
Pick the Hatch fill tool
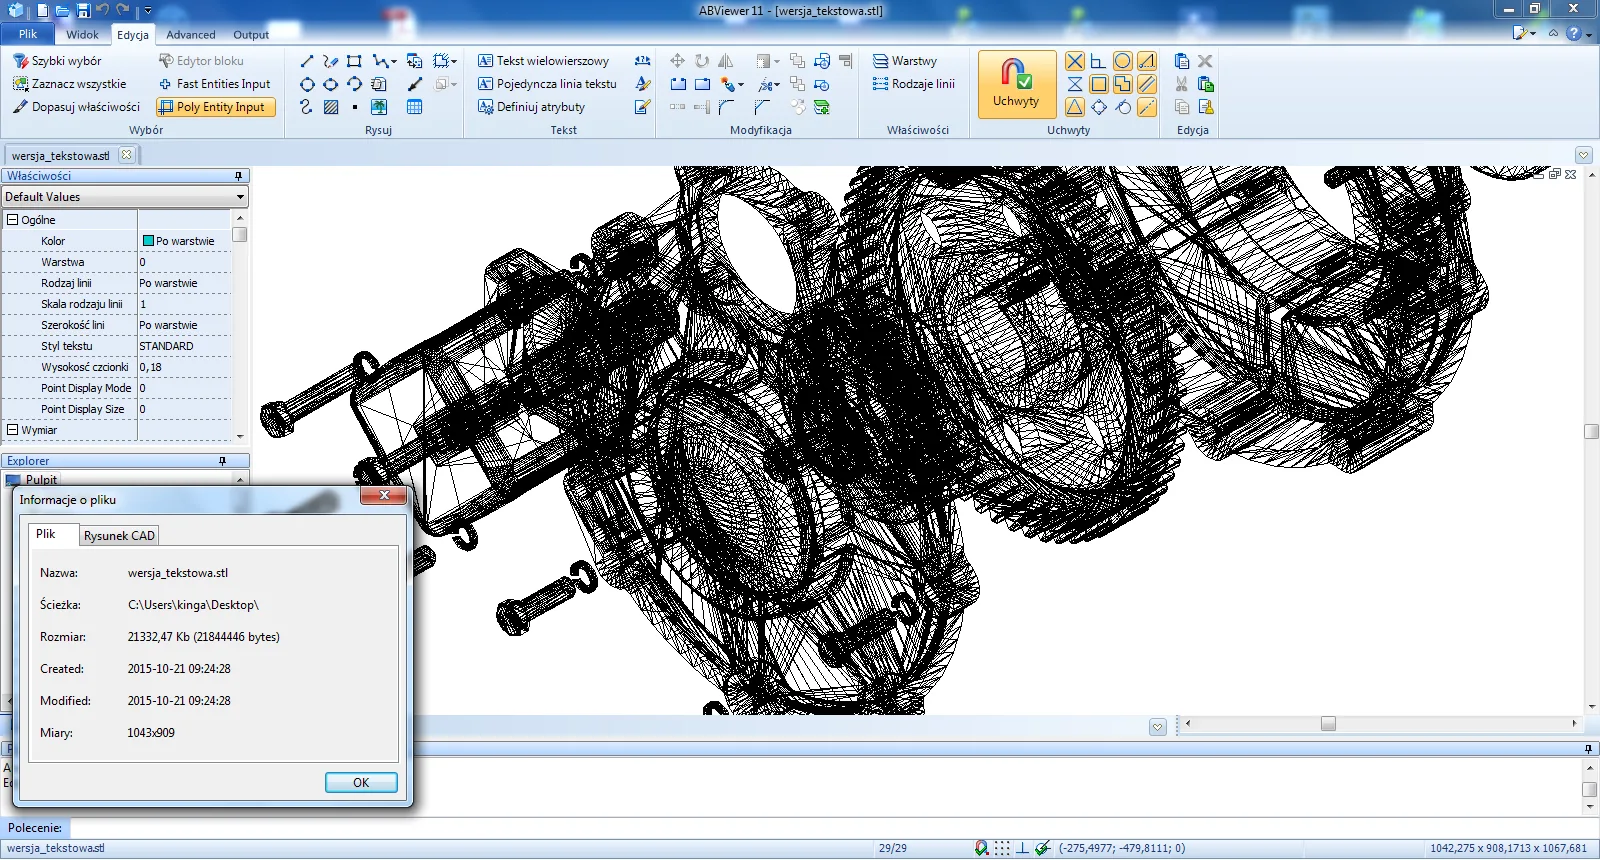tap(331, 107)
